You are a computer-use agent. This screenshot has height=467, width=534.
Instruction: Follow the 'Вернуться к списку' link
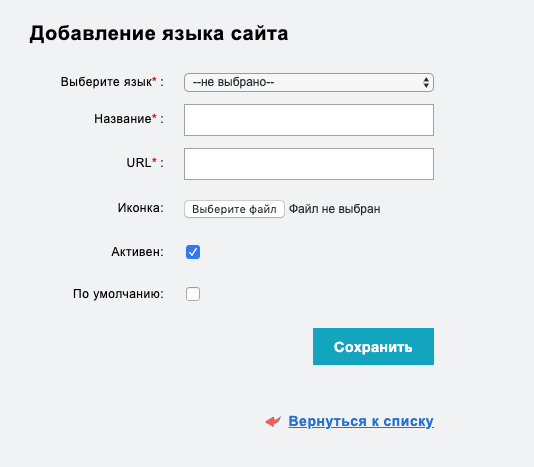coord(361,421)
